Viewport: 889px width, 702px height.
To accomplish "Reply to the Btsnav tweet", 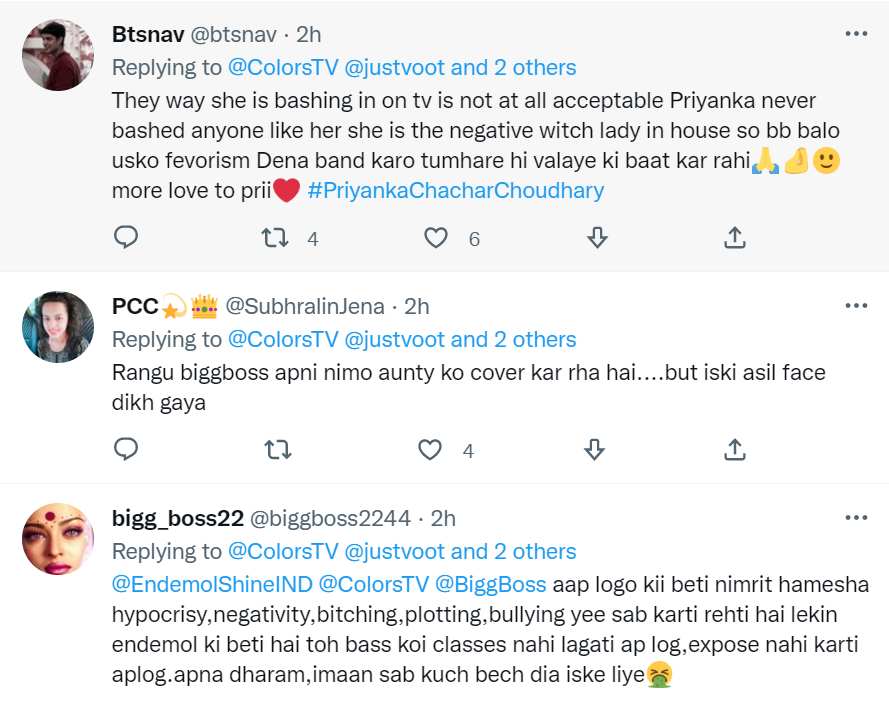I will (126, 238).
